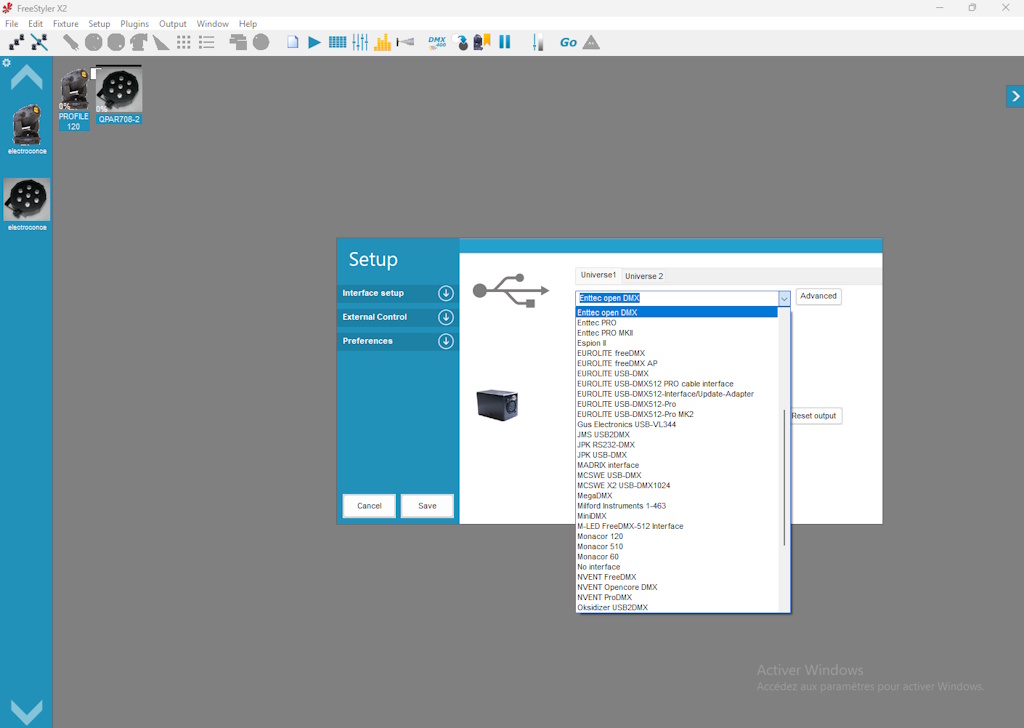The width and height of the screenshot is (1024, 728).
Task: Switch to the Universe 2 tab
Action: (x=644, y=276)
